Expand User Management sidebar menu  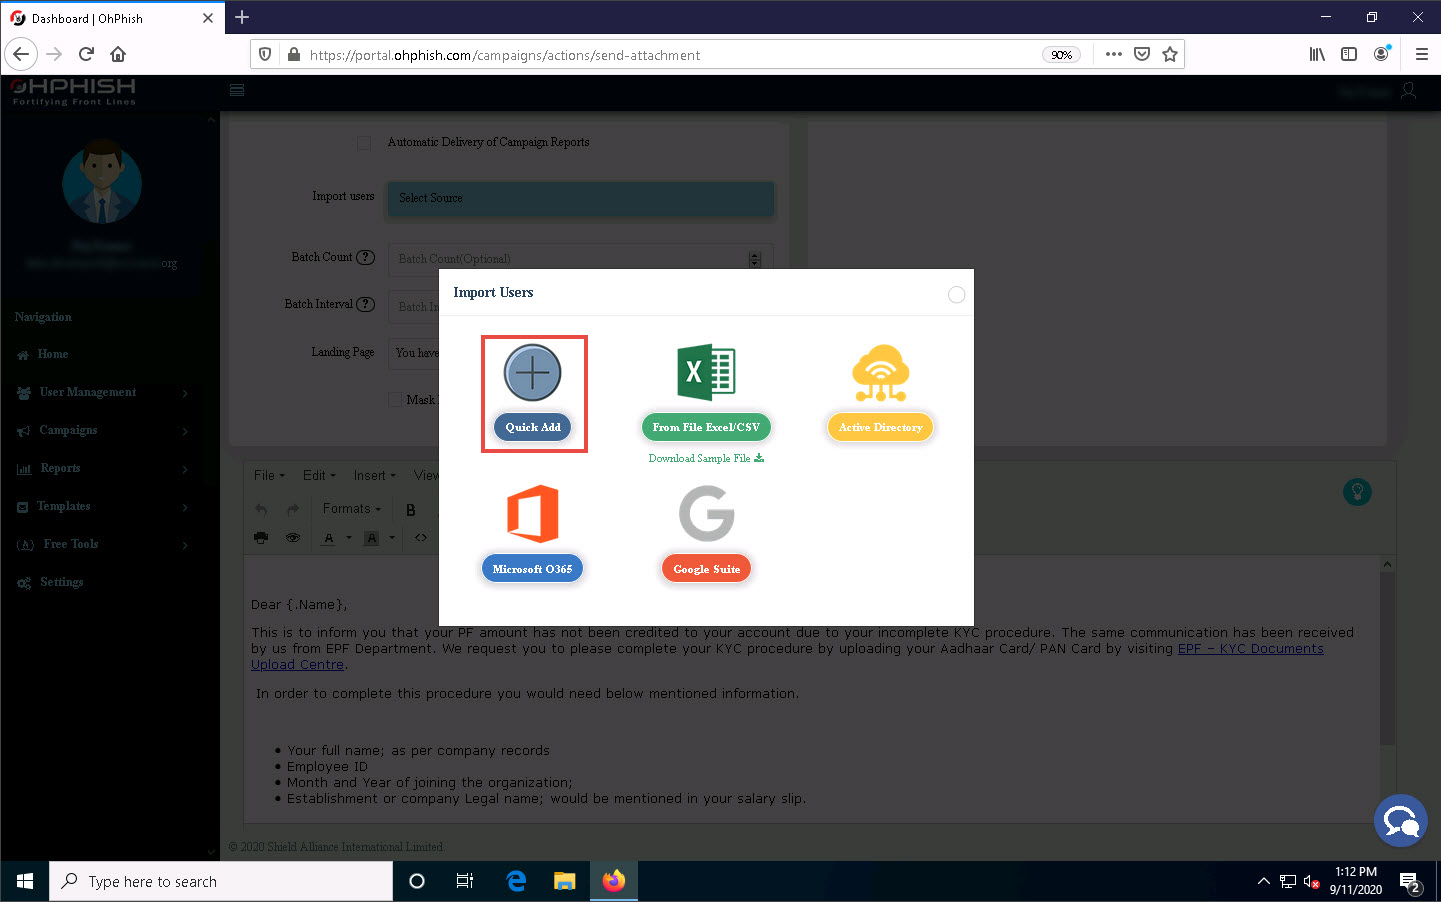click(x=102, y=392)
